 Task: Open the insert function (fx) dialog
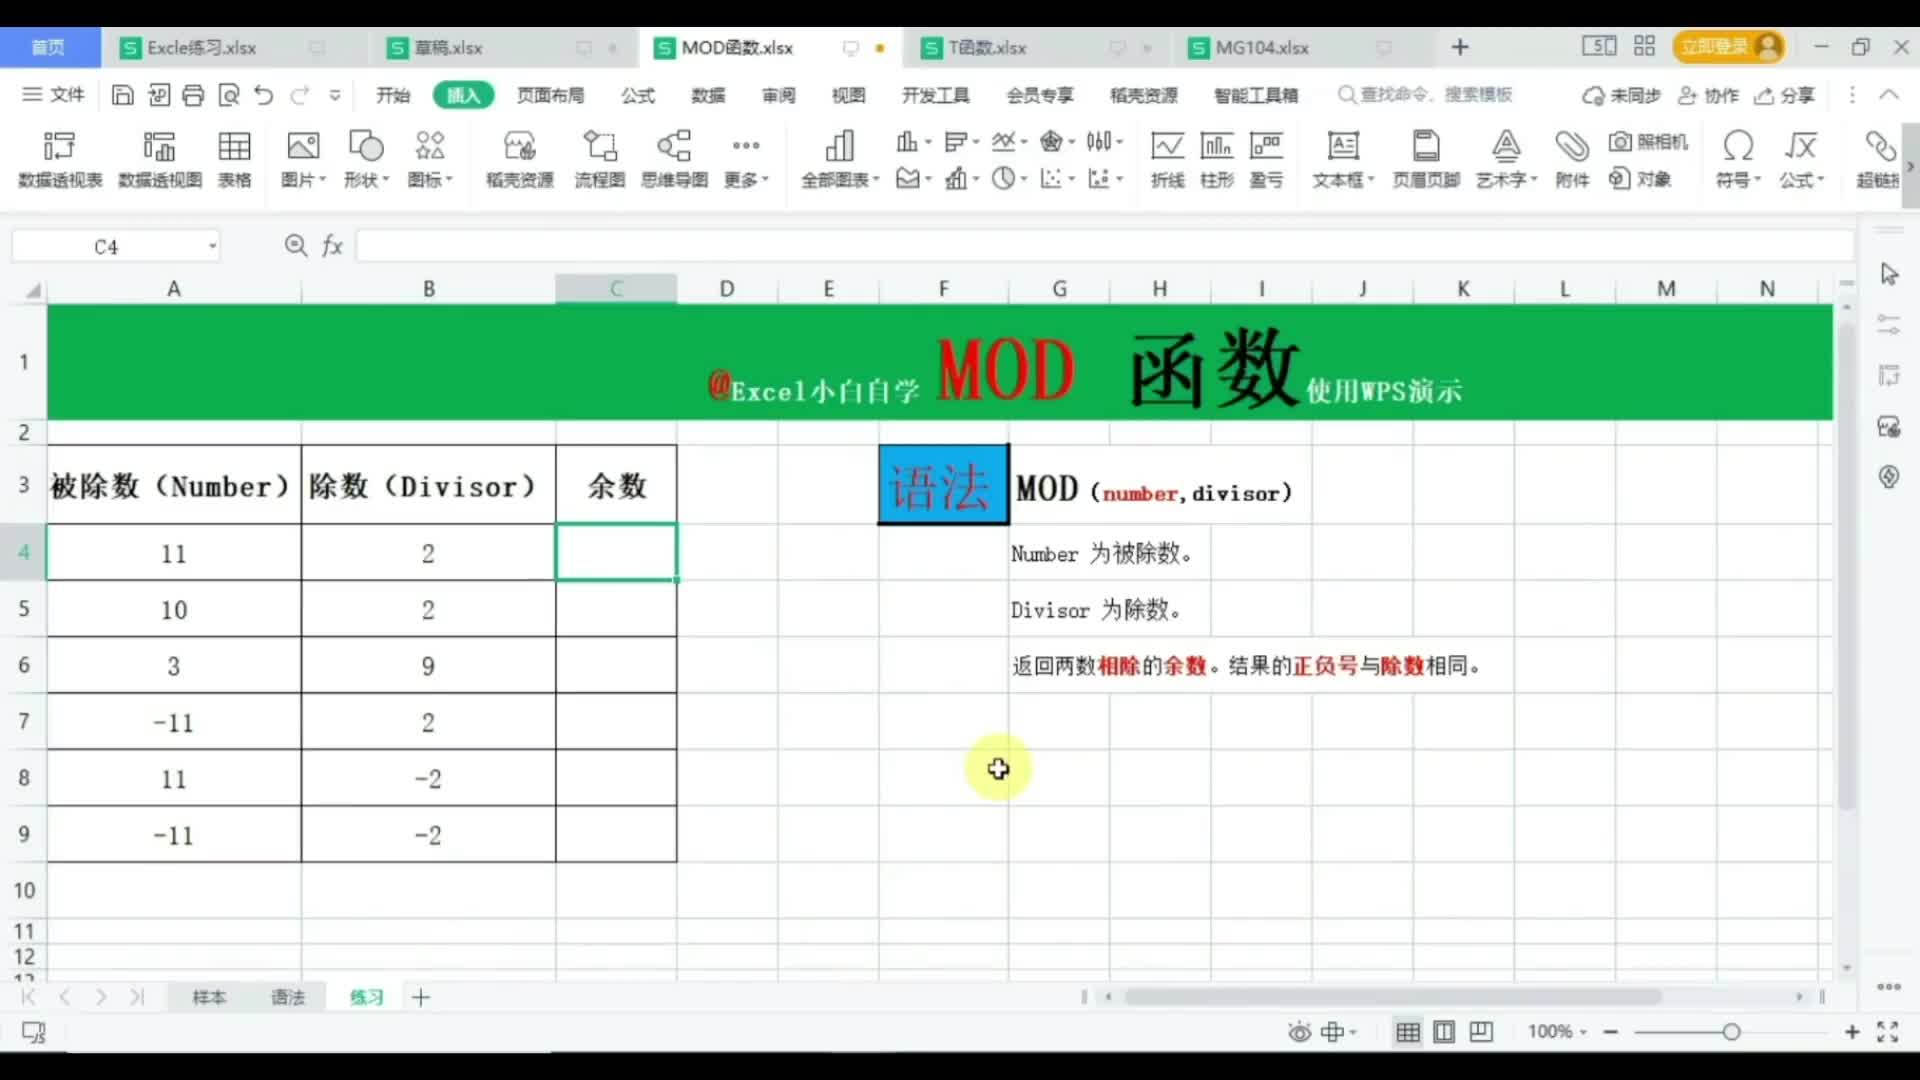click(x=332, y=245)
